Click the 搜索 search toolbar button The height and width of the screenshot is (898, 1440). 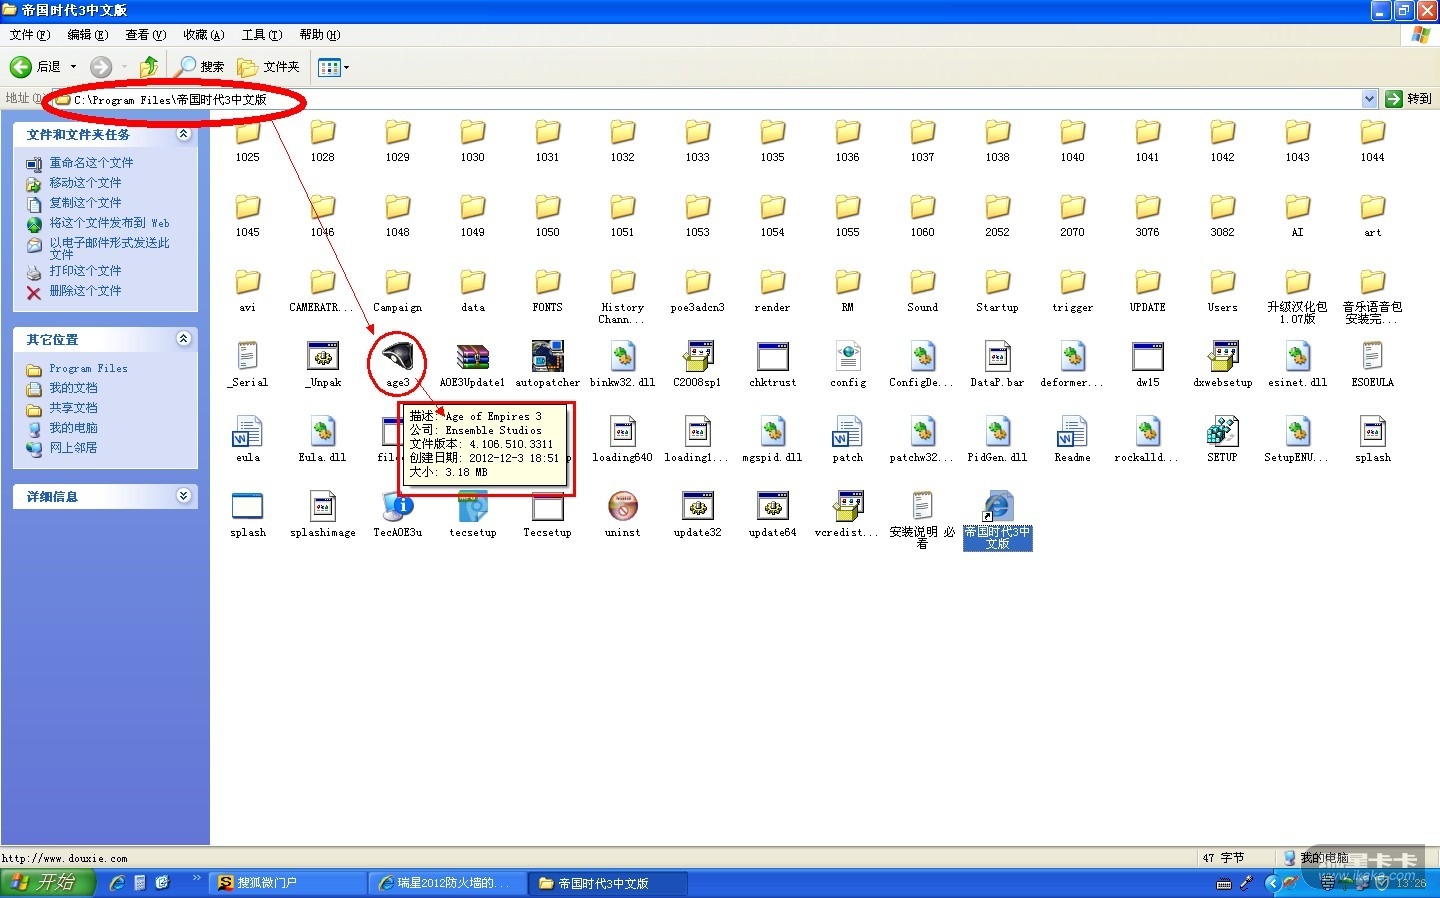tap(200, 67)
